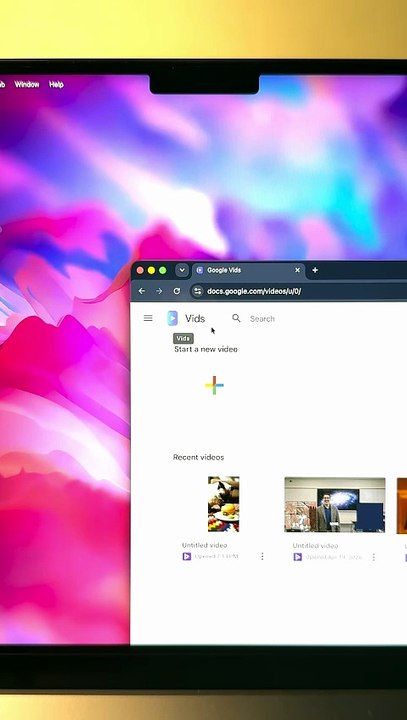Open more options for the presenter video

[x=373, y=557]
